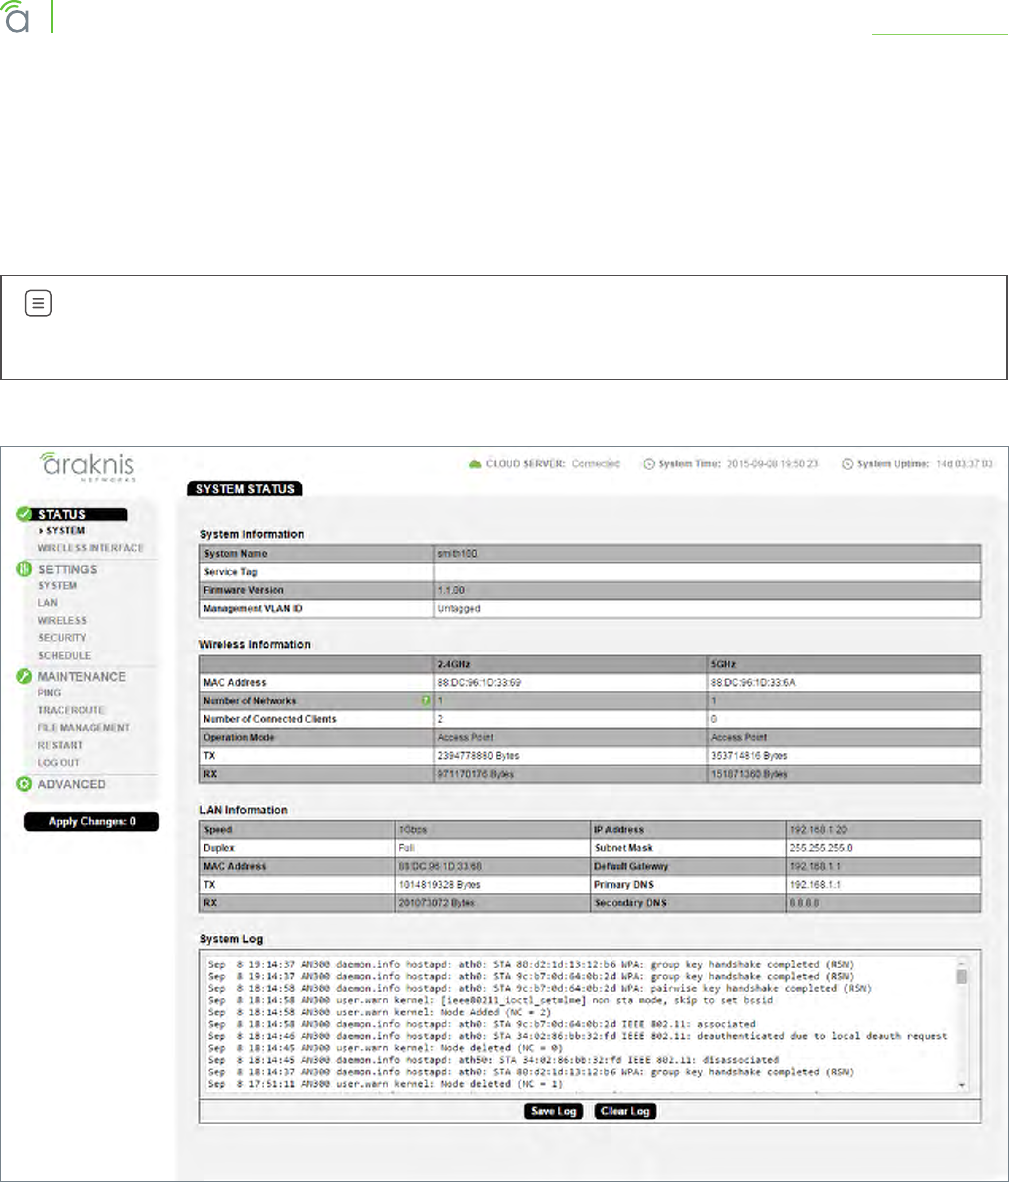The height and width of the screenshot is (1182, 1009).
Task: Open Wireless Interface status page
Action: point(90,548)
